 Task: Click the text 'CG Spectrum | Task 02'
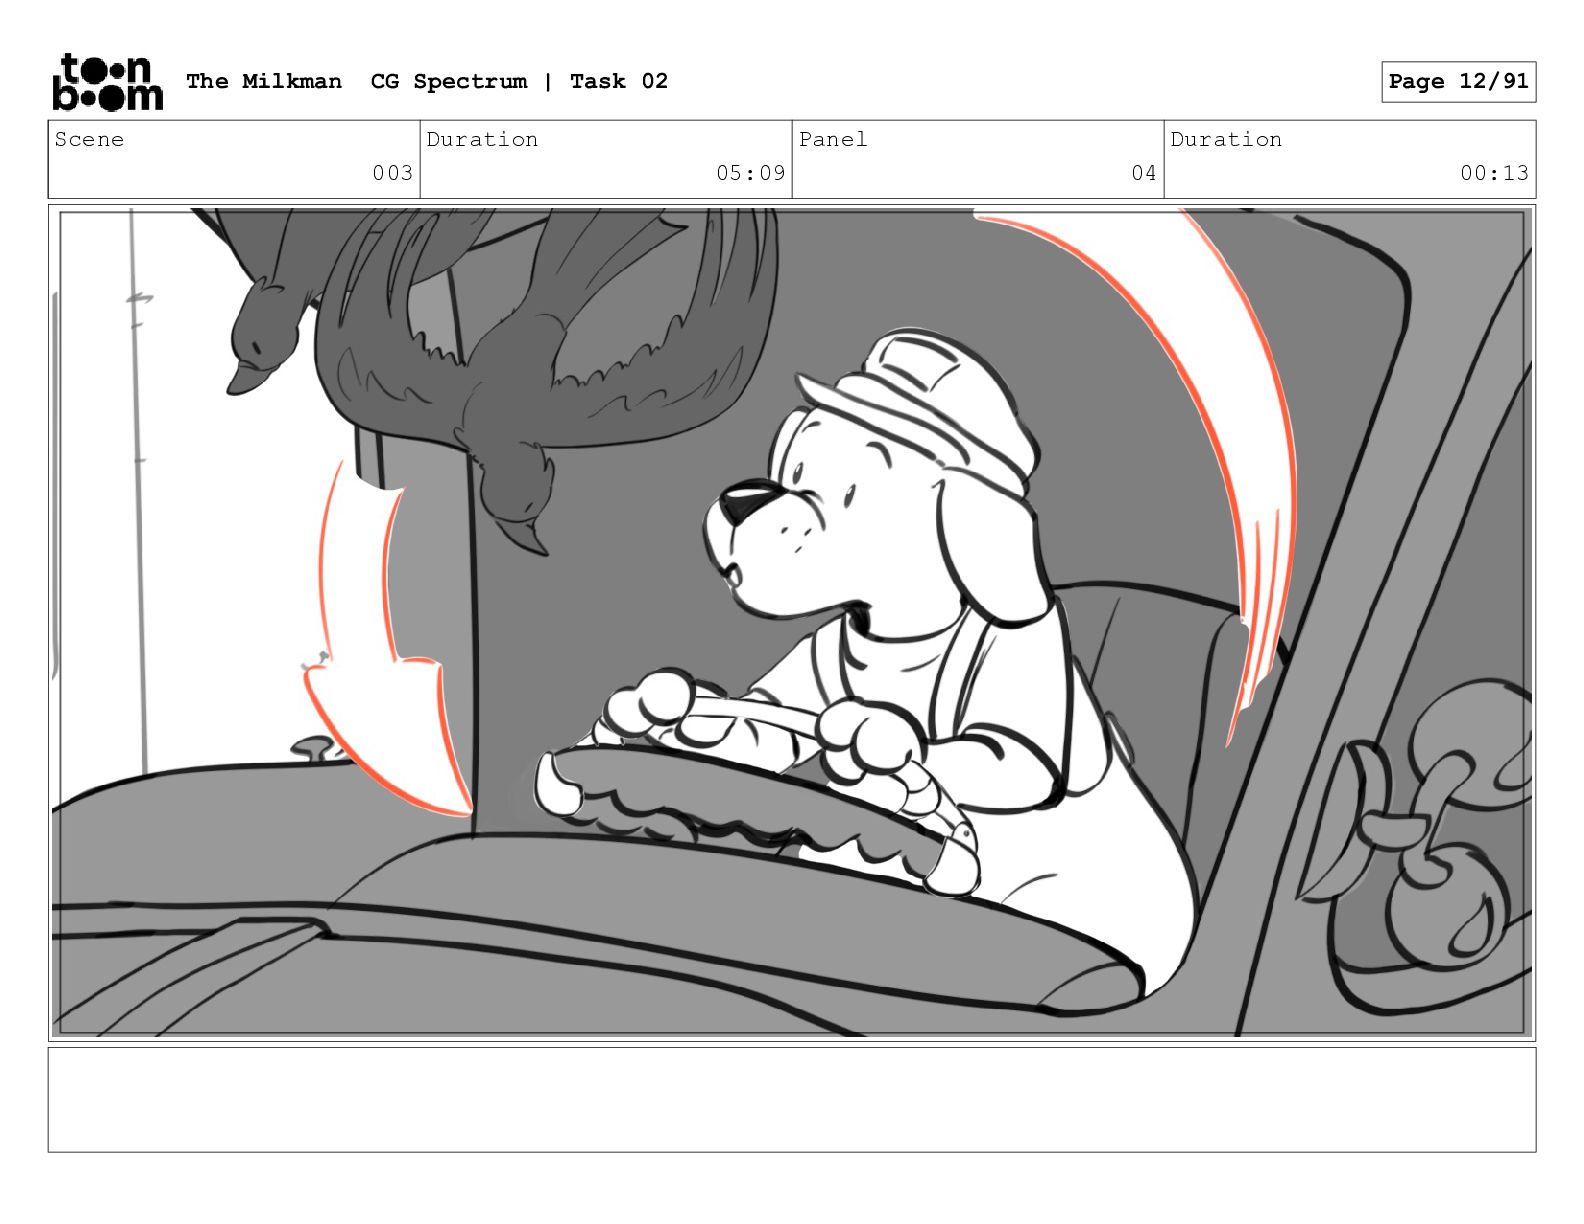tap(519, 81)
